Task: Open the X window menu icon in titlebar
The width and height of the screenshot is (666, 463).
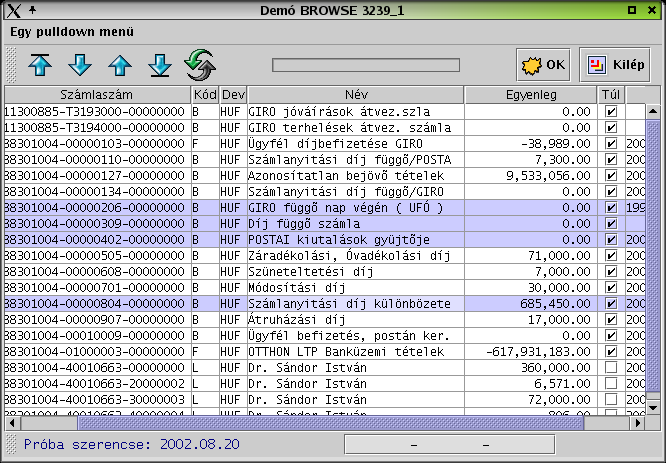Action: coord(14,10)
